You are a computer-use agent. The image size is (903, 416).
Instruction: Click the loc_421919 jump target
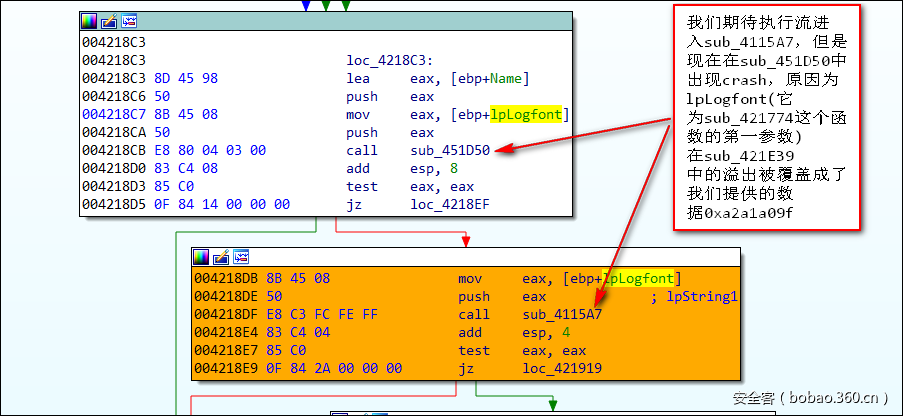coord(562,368)
